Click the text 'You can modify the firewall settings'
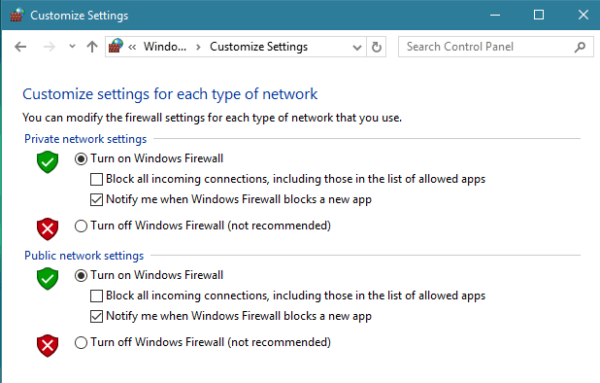 (212, 118)
